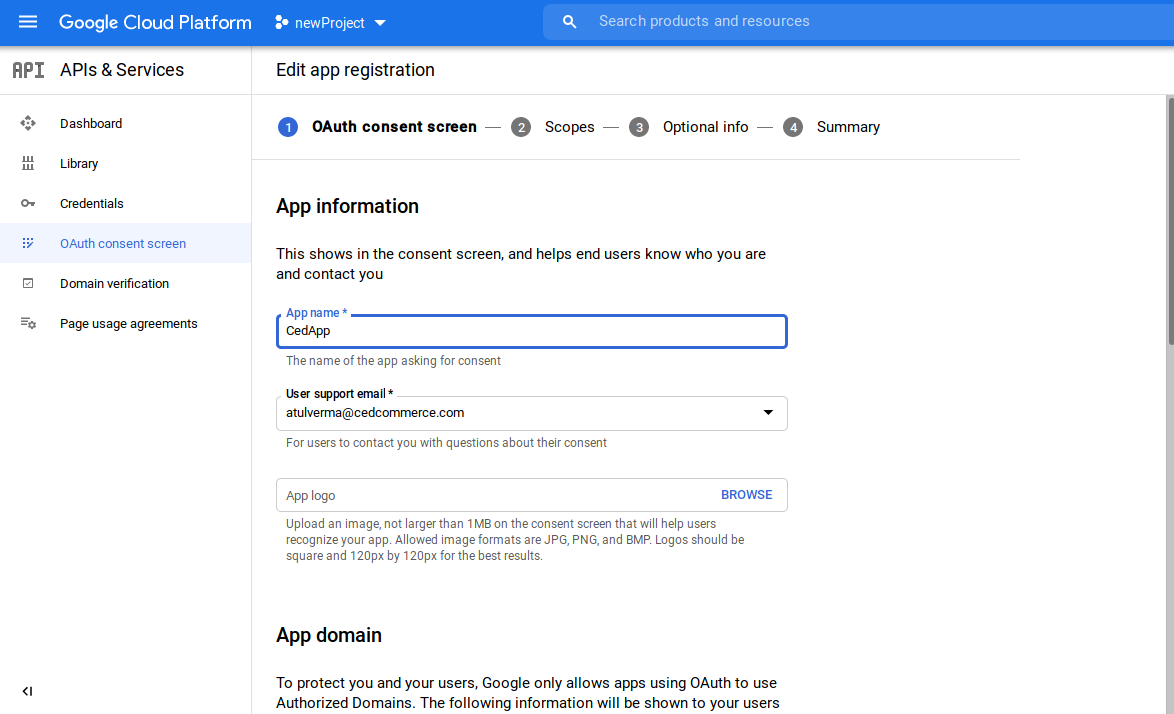Click the step 1 circle in the stepper
This screenshot has width=1174, height=714.
(288, 127)
